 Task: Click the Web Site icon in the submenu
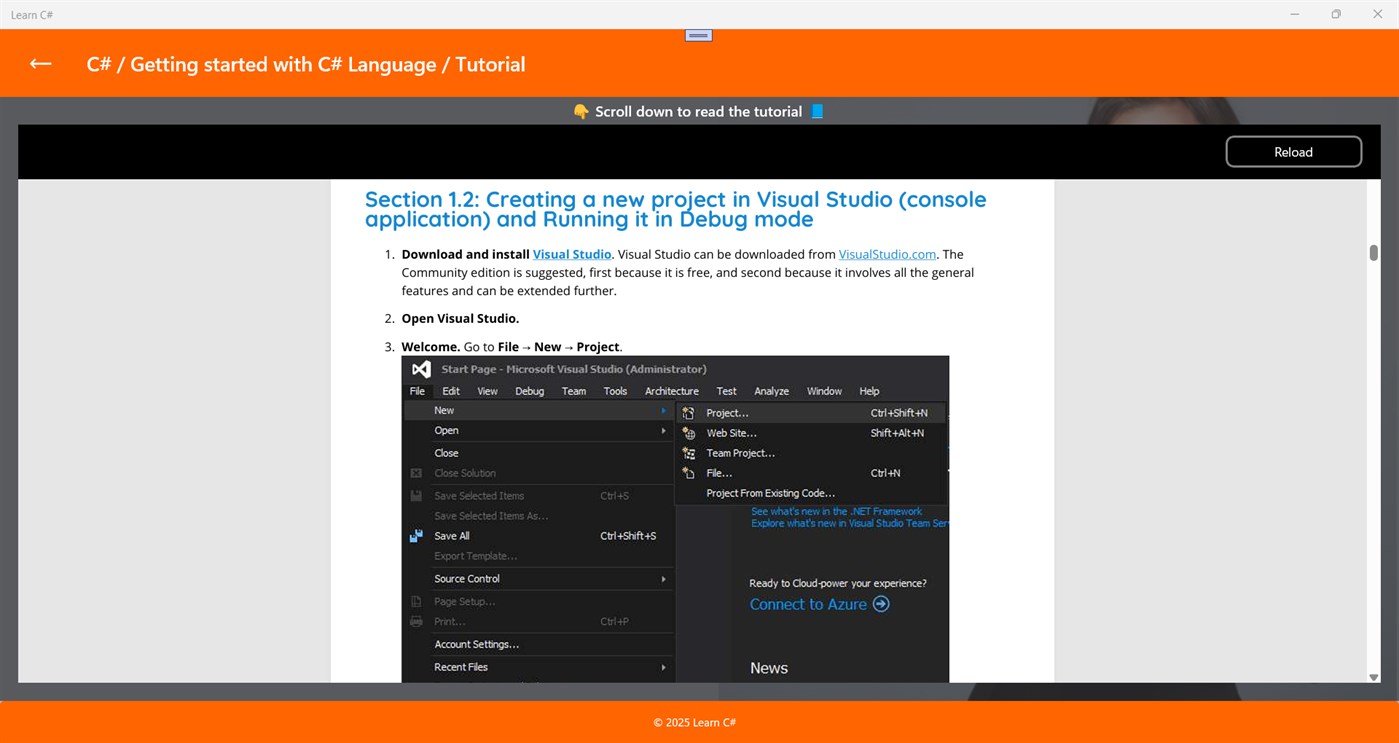click(x=688, y=434)
